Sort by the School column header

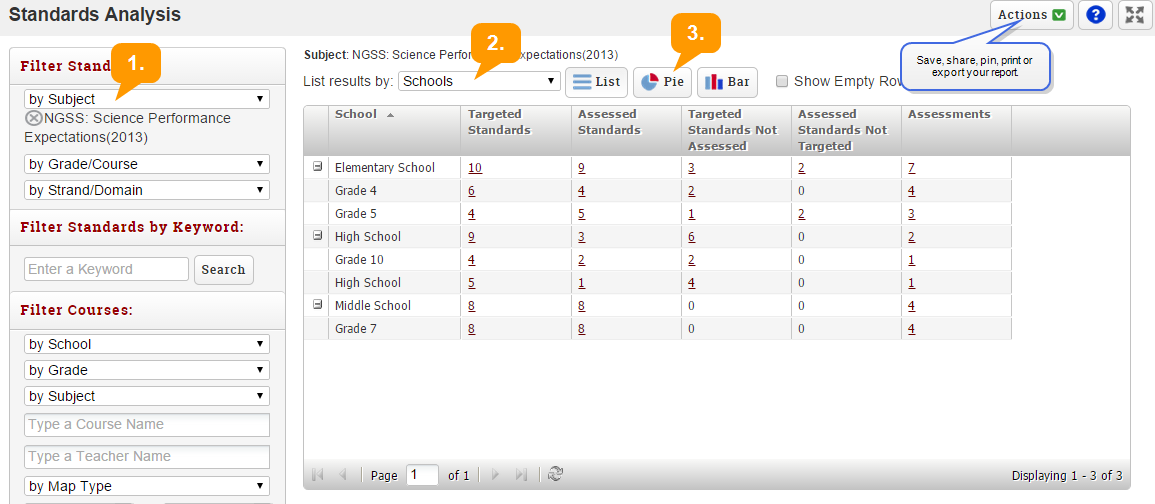click(x=355, y=114)
